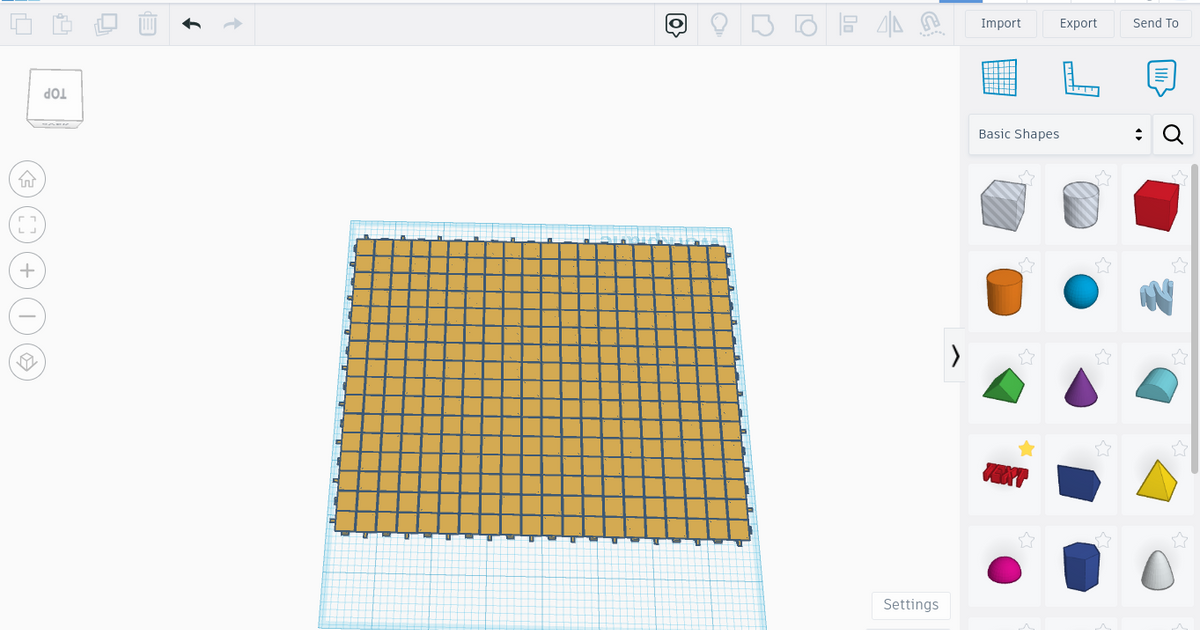Toggle show all hidden objects lightbulb

tap(720, 24)
